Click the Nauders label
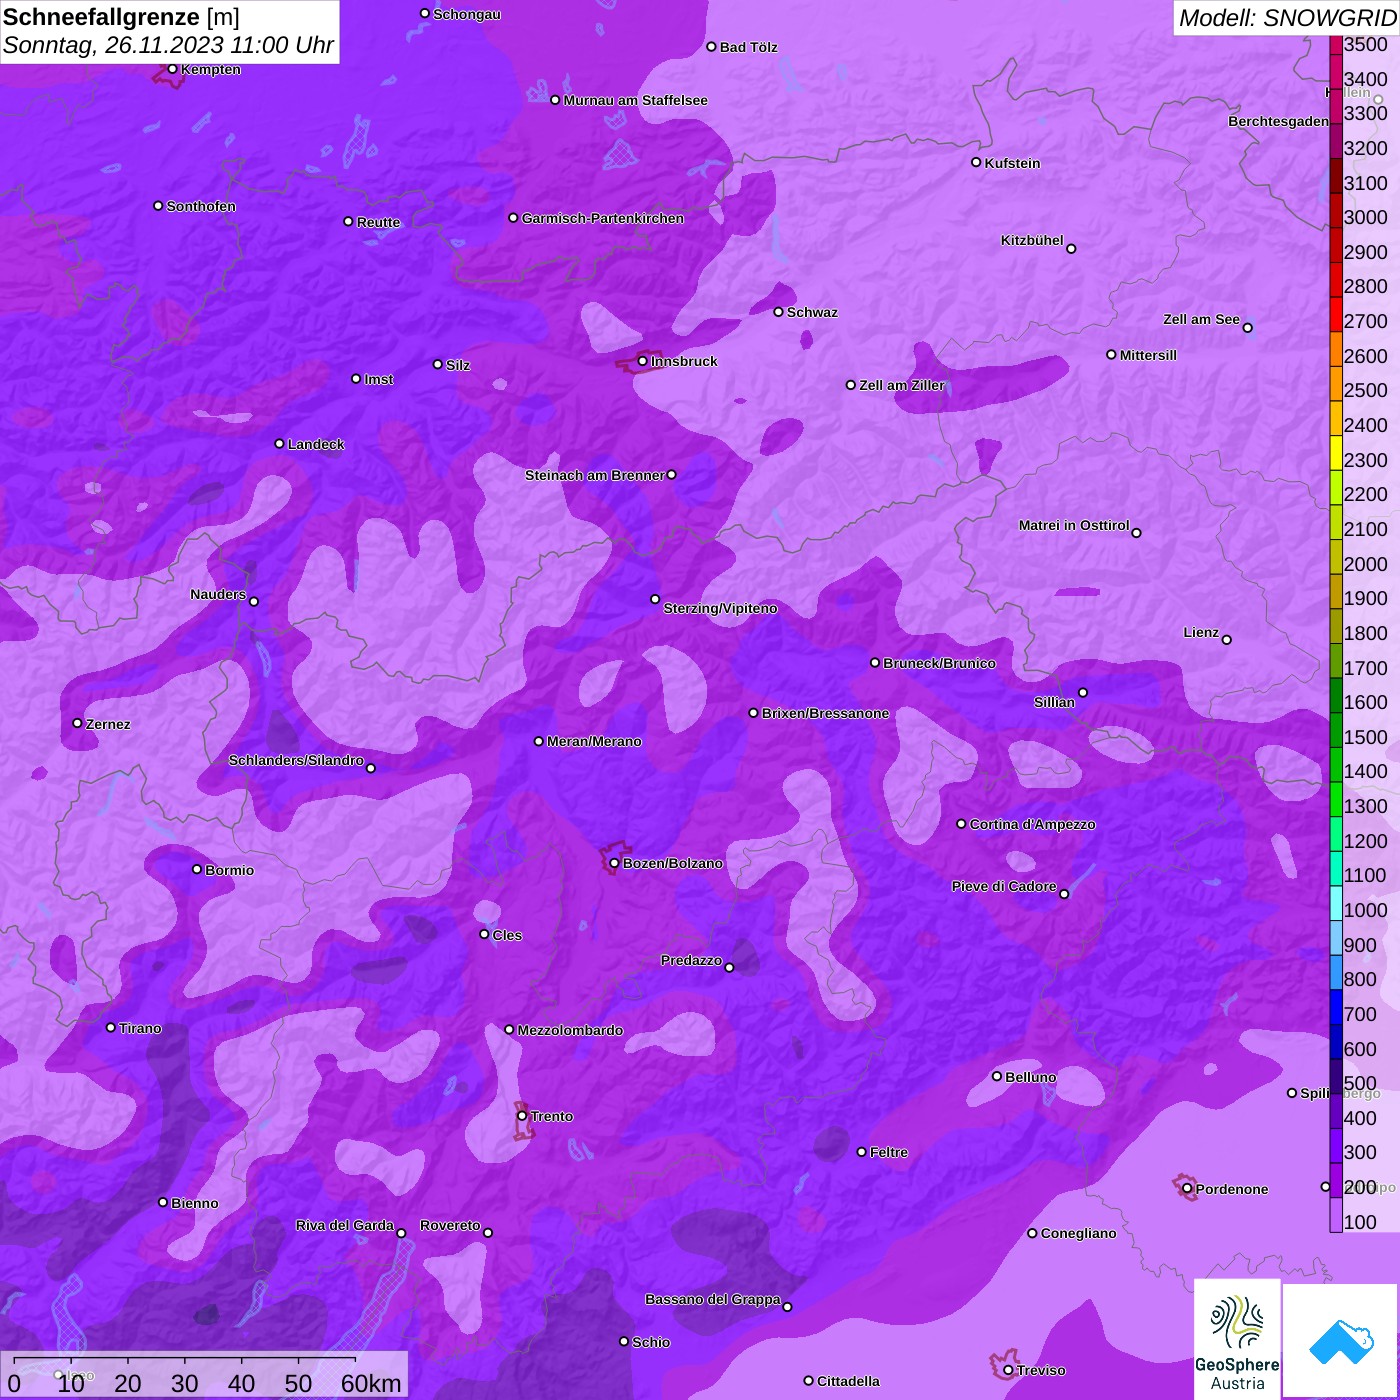The height and width of the screenshot is (1400, 1400). [218, 594]
